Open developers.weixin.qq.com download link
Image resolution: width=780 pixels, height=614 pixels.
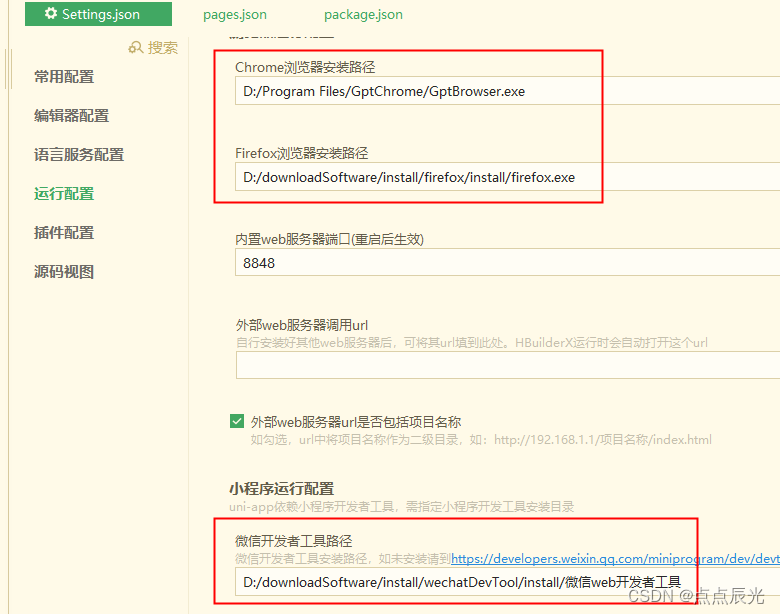615,559
